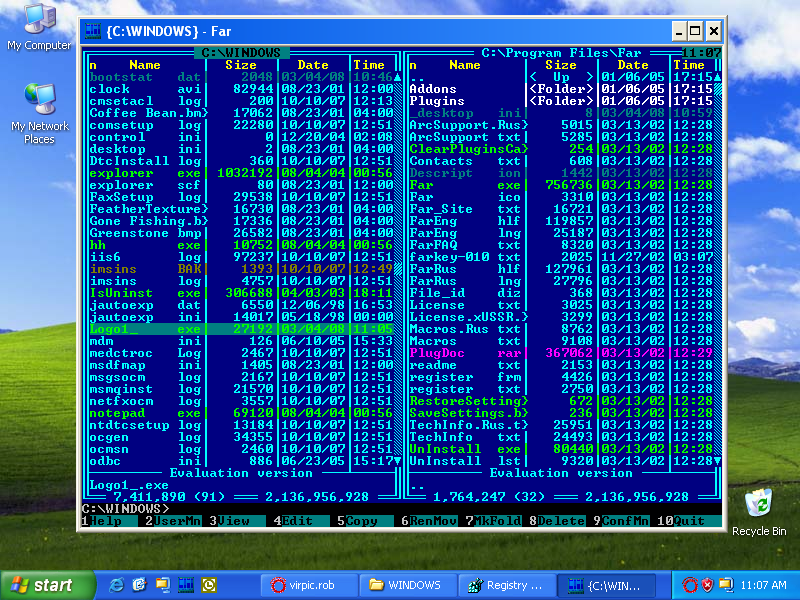Click the left panel C:\WINDOWS path title
Image resolution: width=800 pixels, height=600 pixels.
241,53
